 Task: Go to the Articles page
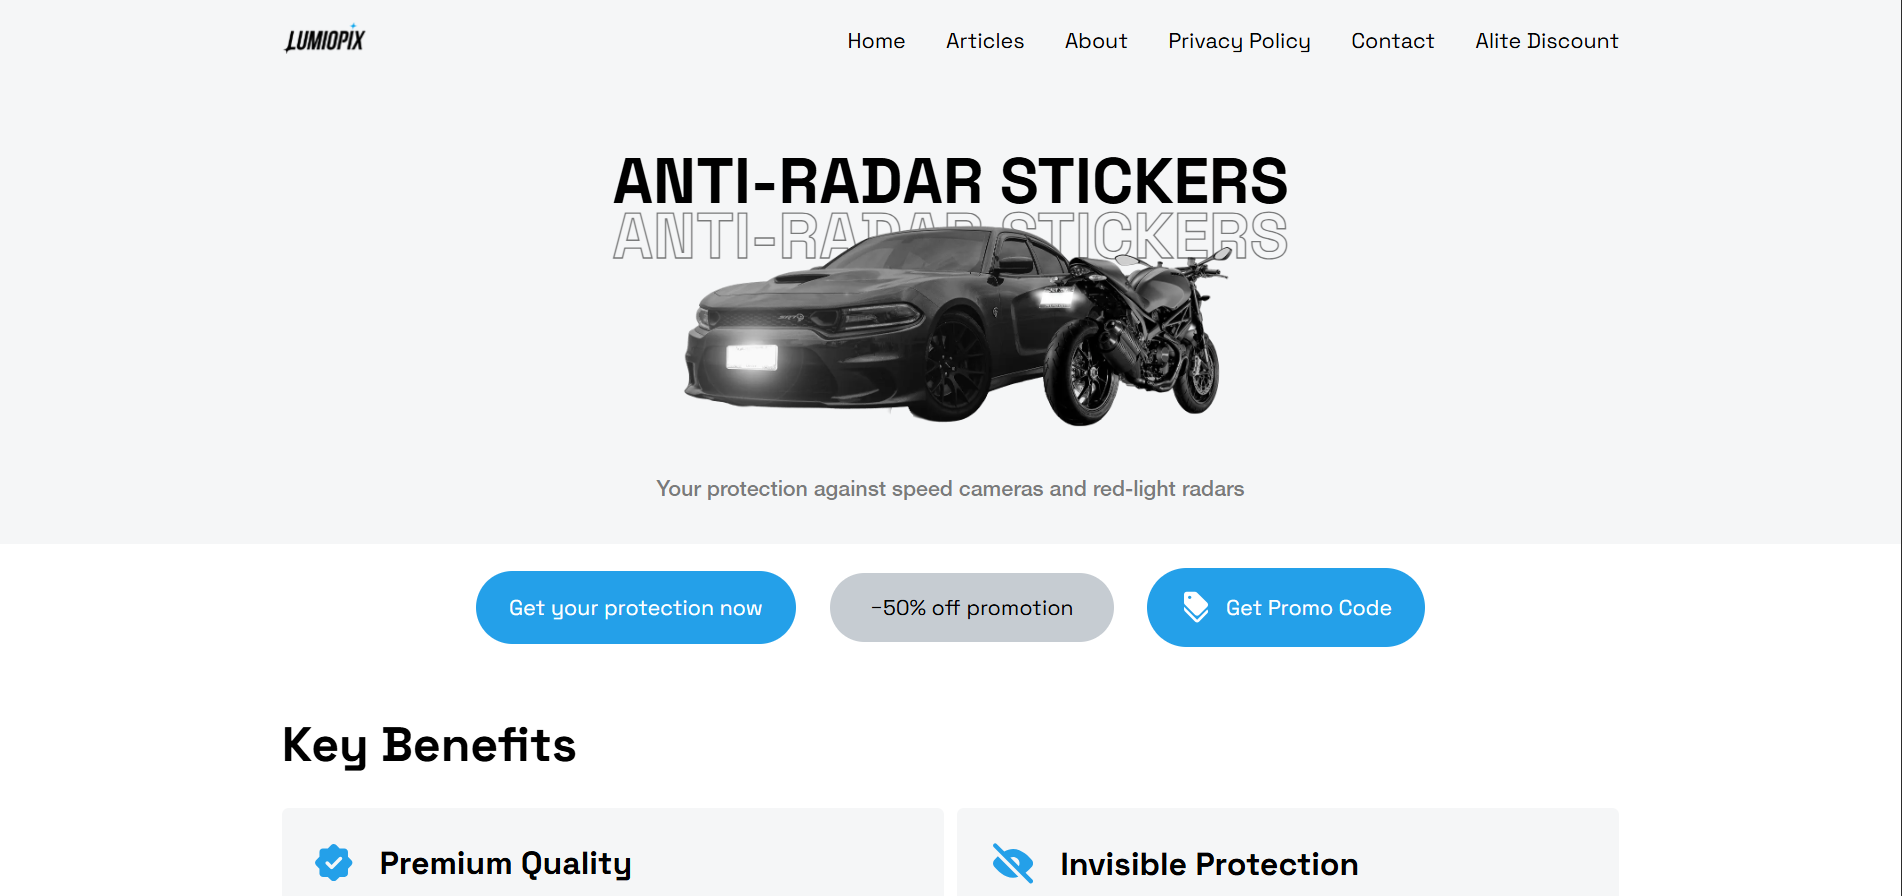[x=985, y=41]
